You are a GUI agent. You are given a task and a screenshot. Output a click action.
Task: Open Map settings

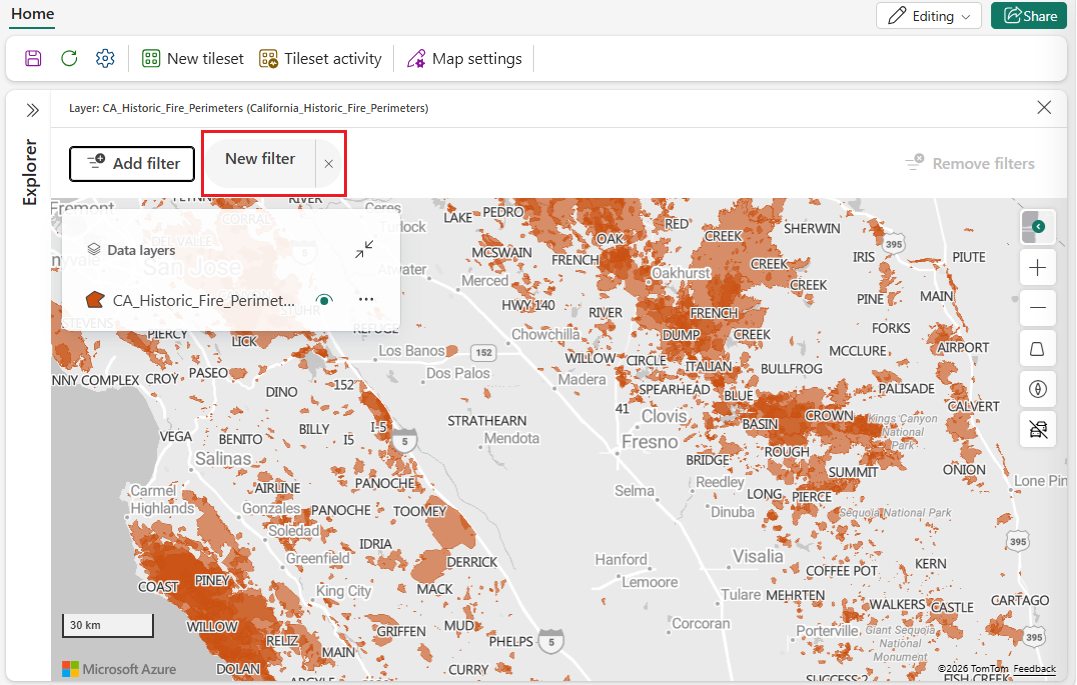(464, 58)
